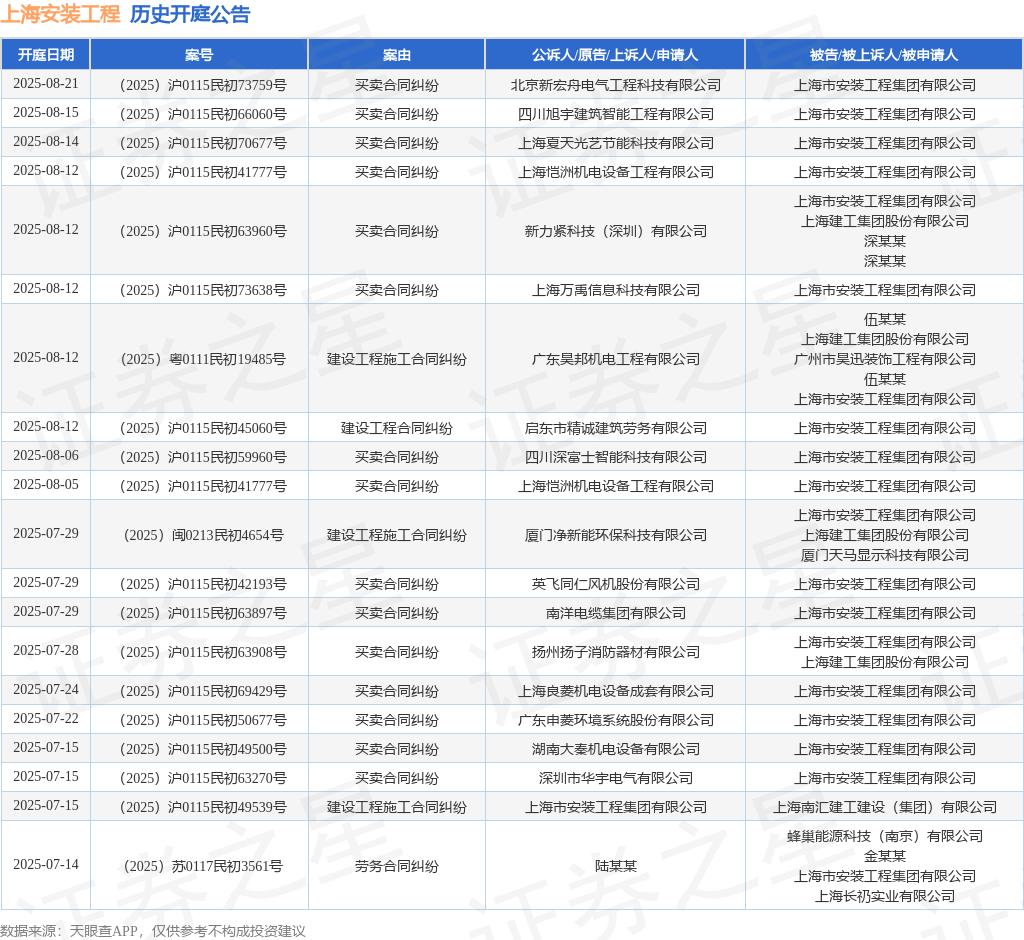Click plaintiff 厦门净新能环保科技有限公司
1024x940 pixels.
pos(615,535)
